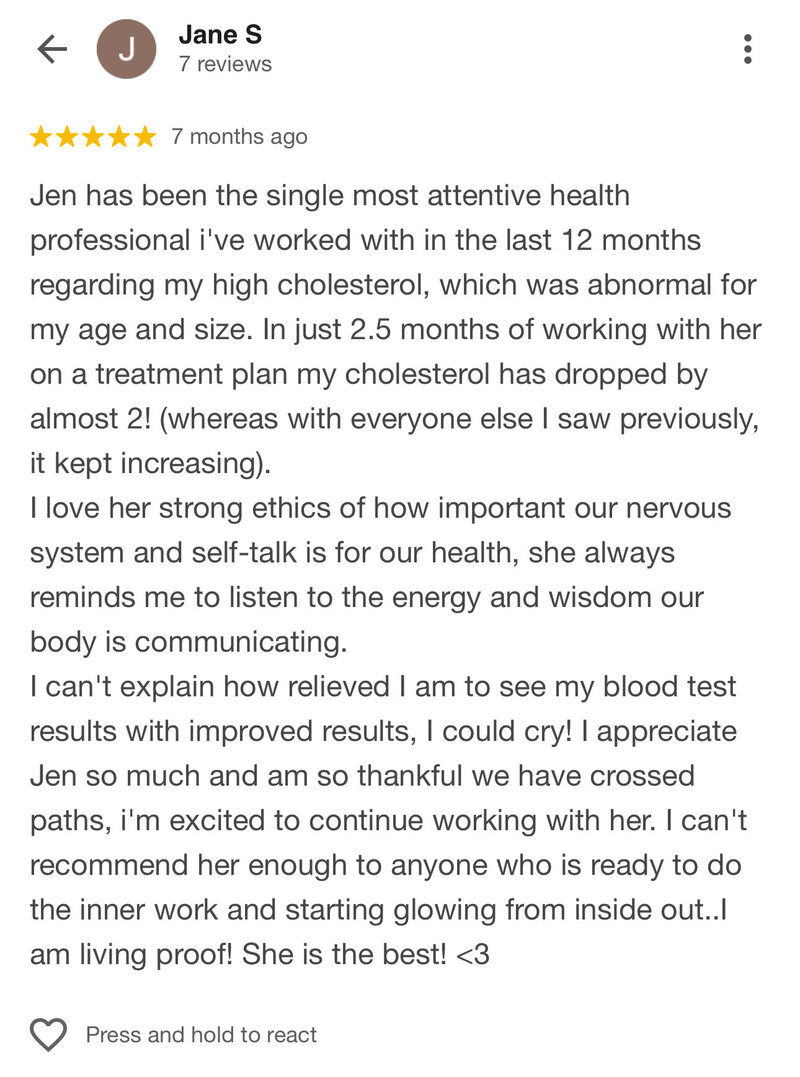Click the second yellow rating star
Screen dimensions: 800x1077
tap(67, 137)
